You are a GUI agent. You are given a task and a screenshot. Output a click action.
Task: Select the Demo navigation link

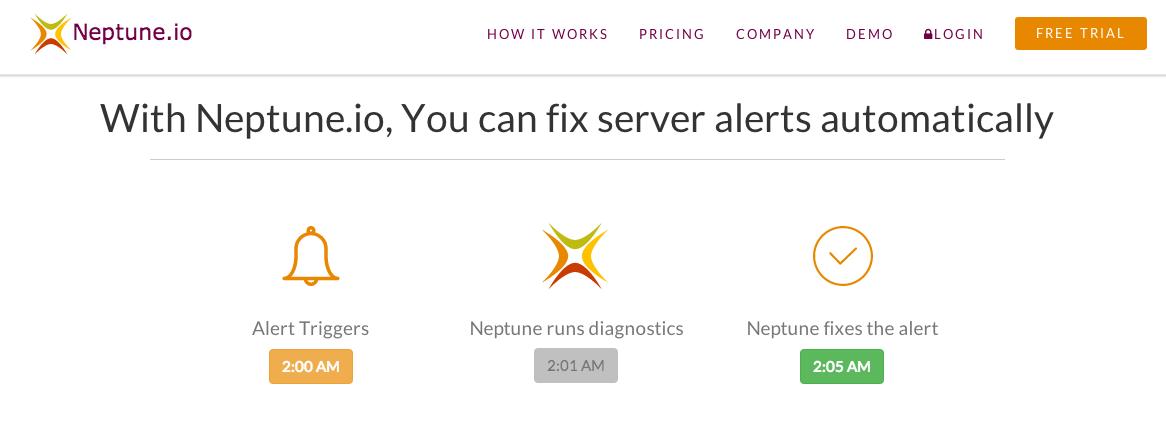click(x=869, y=34)
